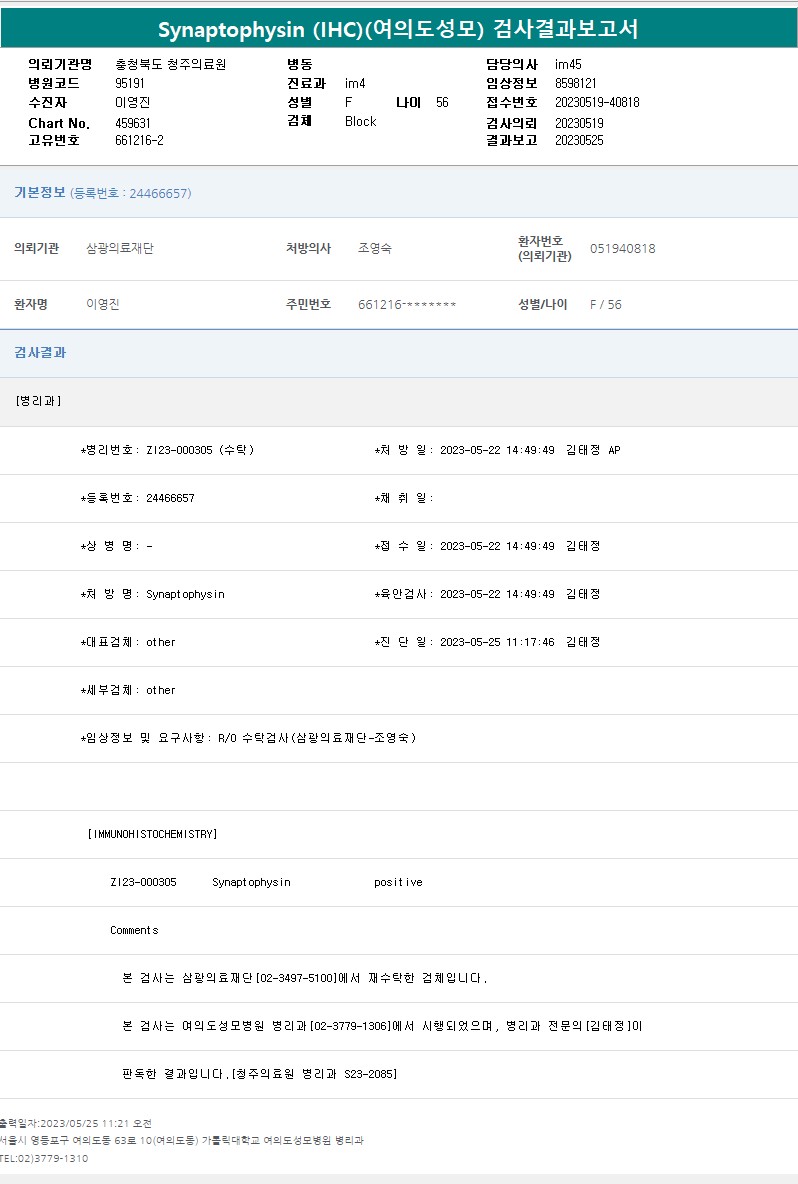Click the Synaptophysin (IHC) report title banner
The width and height of the screenshot is (798, 1184).
coord(398,29)
